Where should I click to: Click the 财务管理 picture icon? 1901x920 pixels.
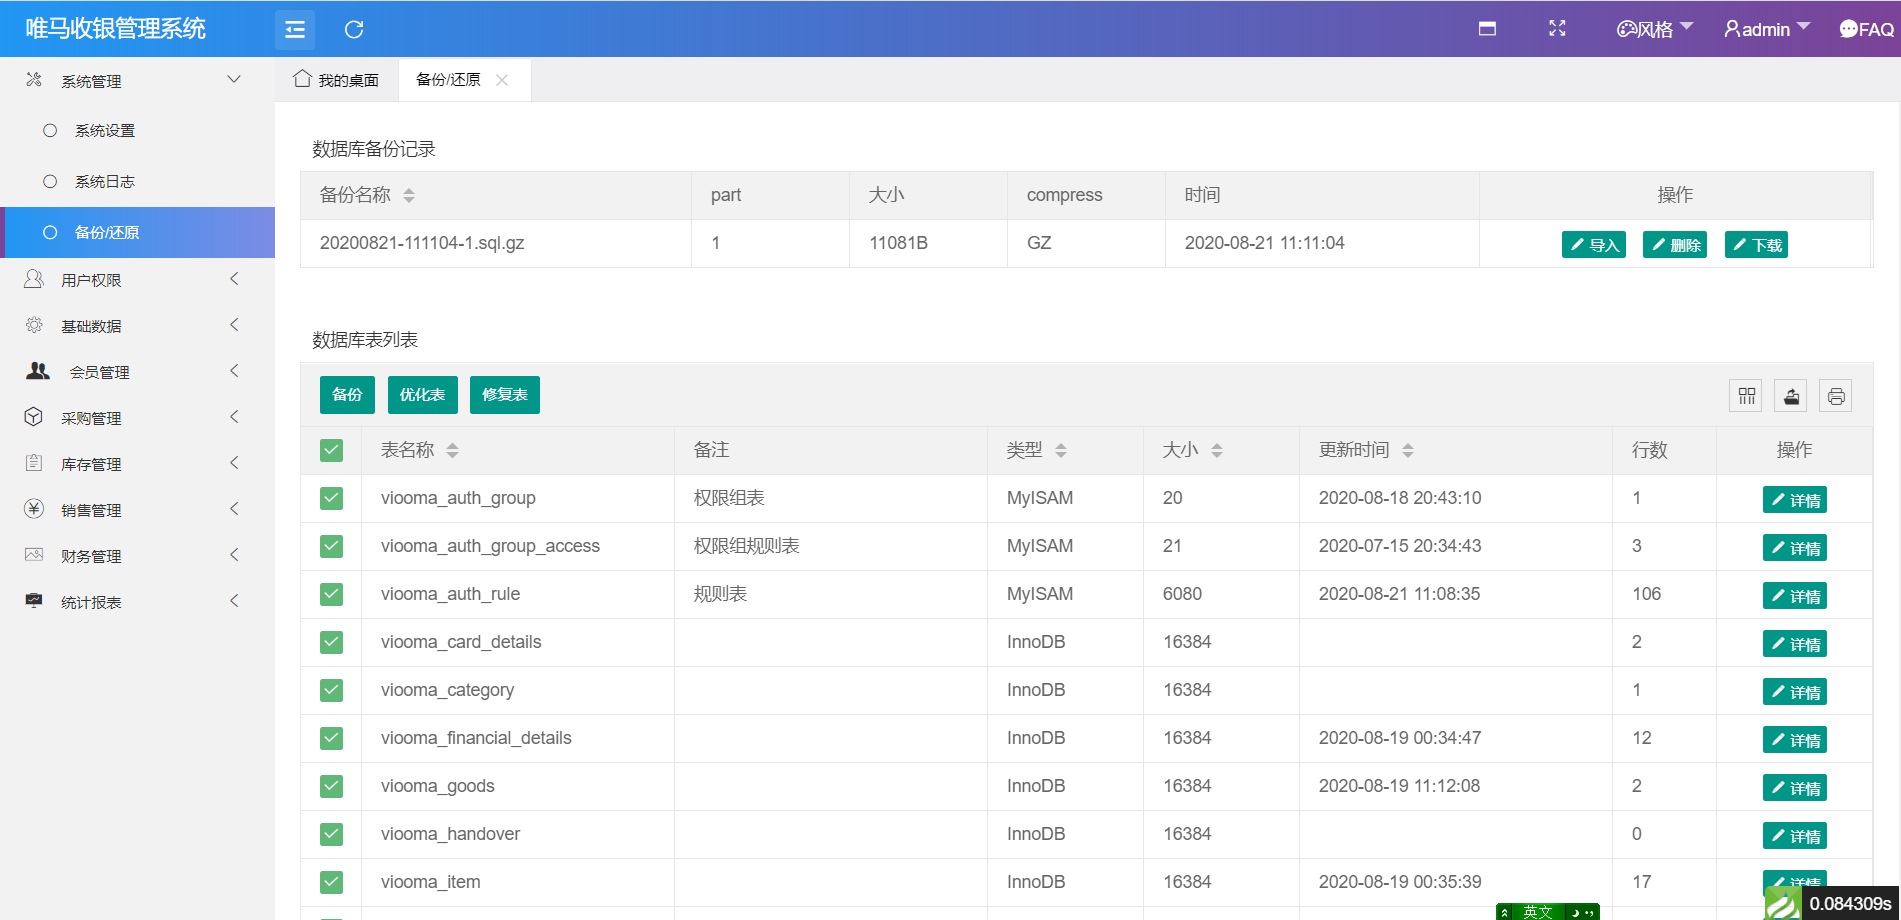(34, 555)
